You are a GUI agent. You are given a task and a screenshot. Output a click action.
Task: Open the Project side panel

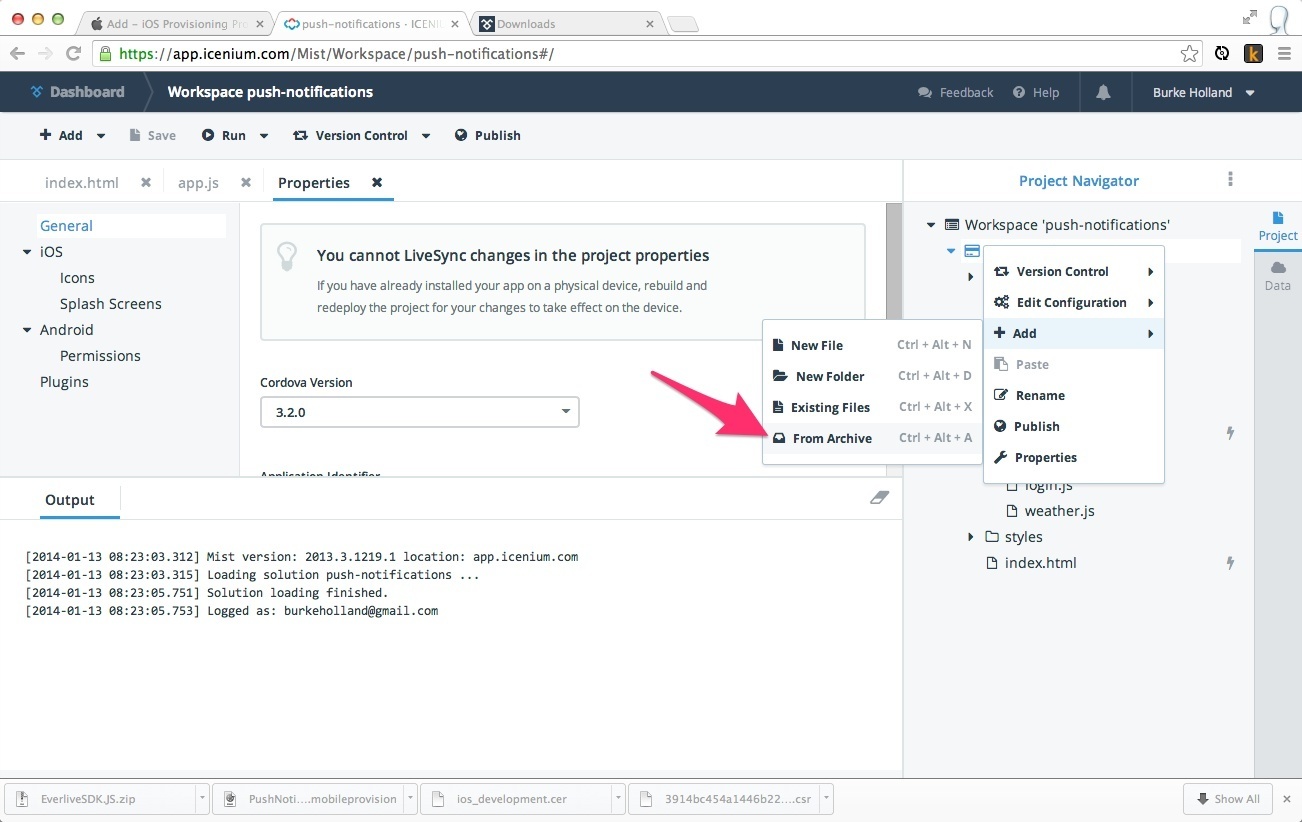1277,226
